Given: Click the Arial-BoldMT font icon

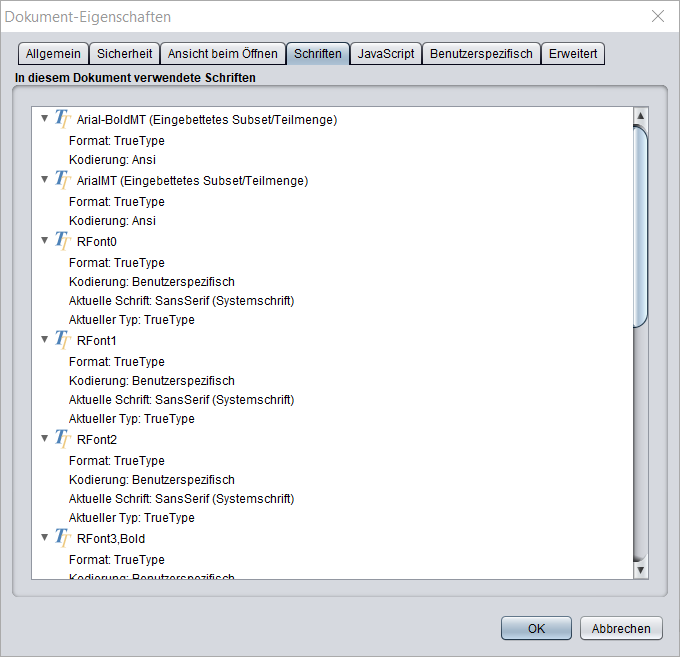Looking at the screenshot, I should pyautogui.click(x=63, y=120).
